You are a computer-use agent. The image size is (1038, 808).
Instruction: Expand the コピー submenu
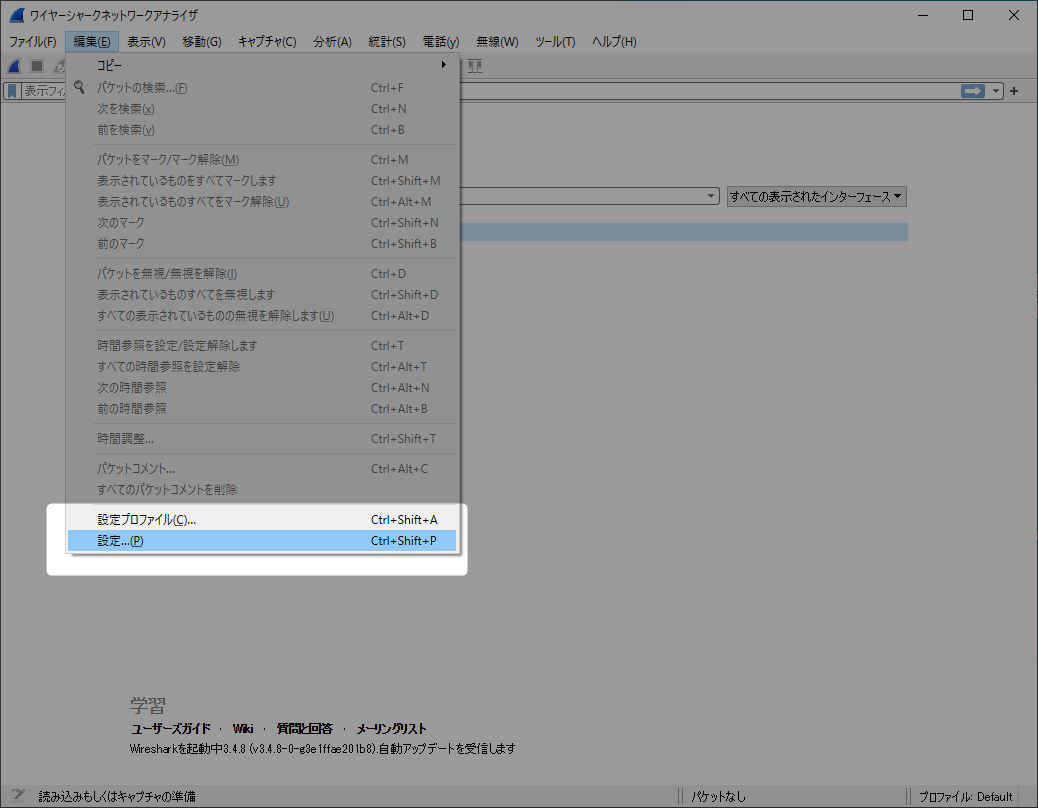click(x=261, y=65)
